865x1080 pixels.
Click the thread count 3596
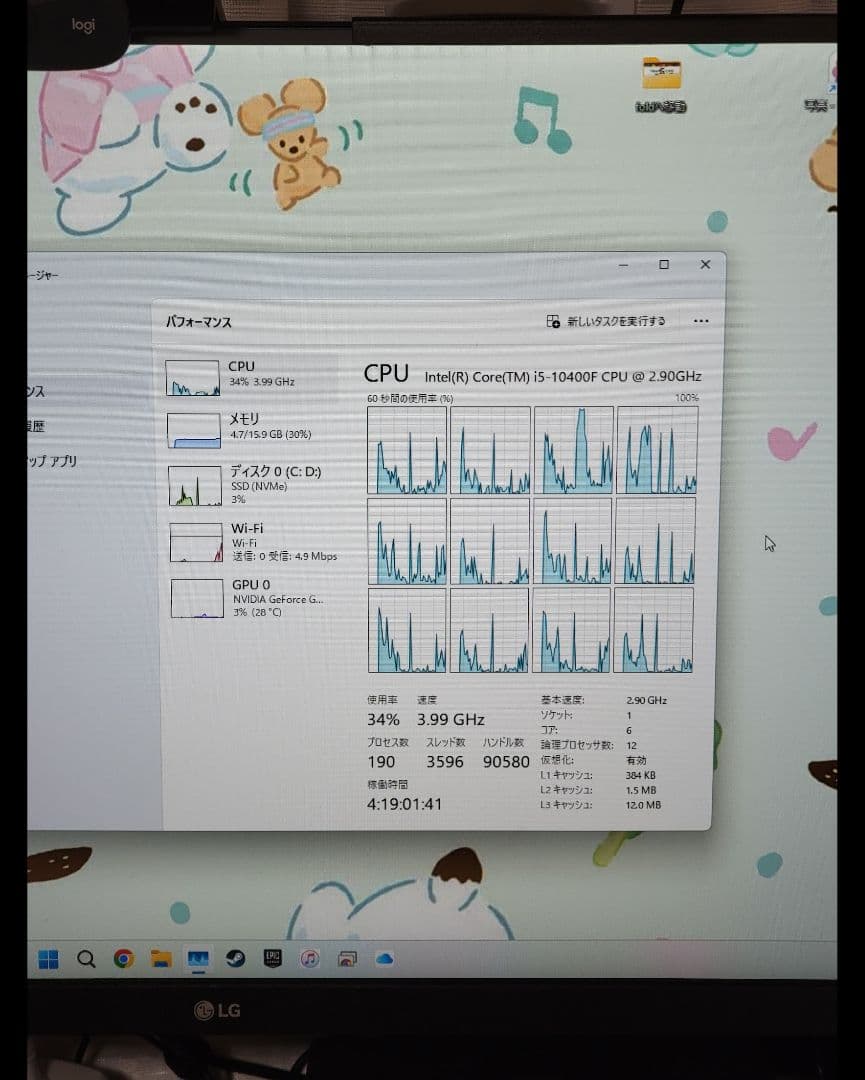(445, 762)
